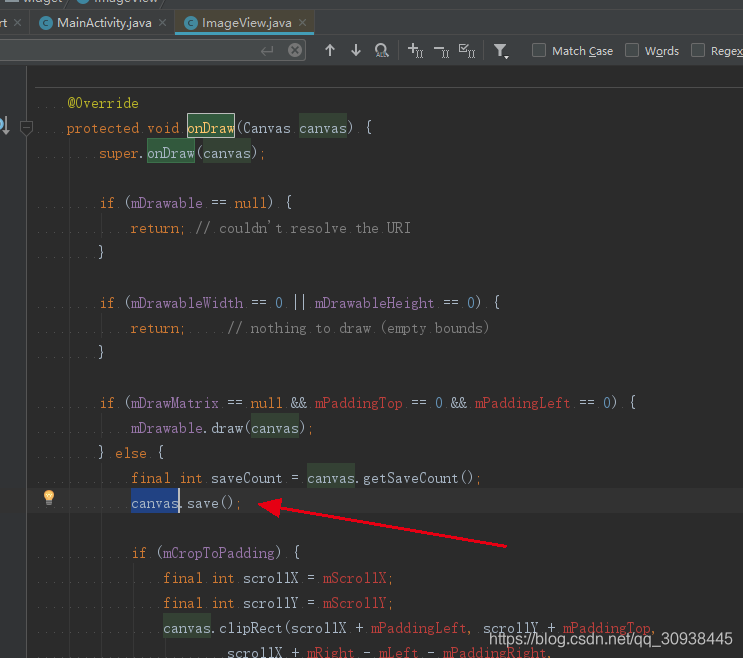Click mDrawableWidth in the condition
Viewport: 743px width, 658px height.
187,303
